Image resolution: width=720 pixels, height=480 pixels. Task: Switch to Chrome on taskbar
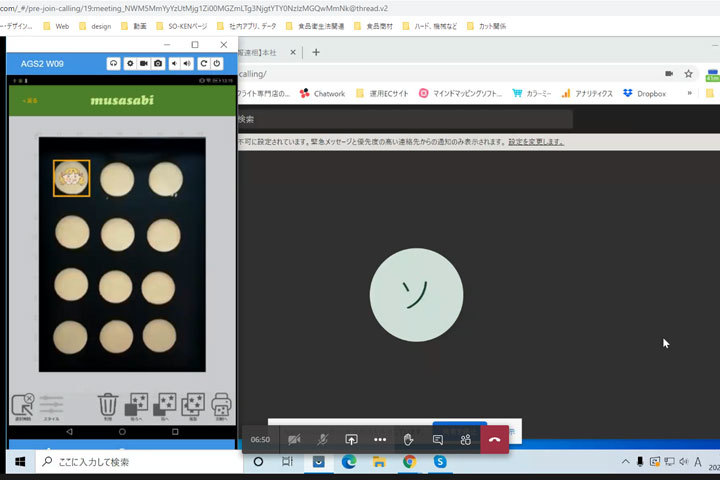tap(410, 462)
